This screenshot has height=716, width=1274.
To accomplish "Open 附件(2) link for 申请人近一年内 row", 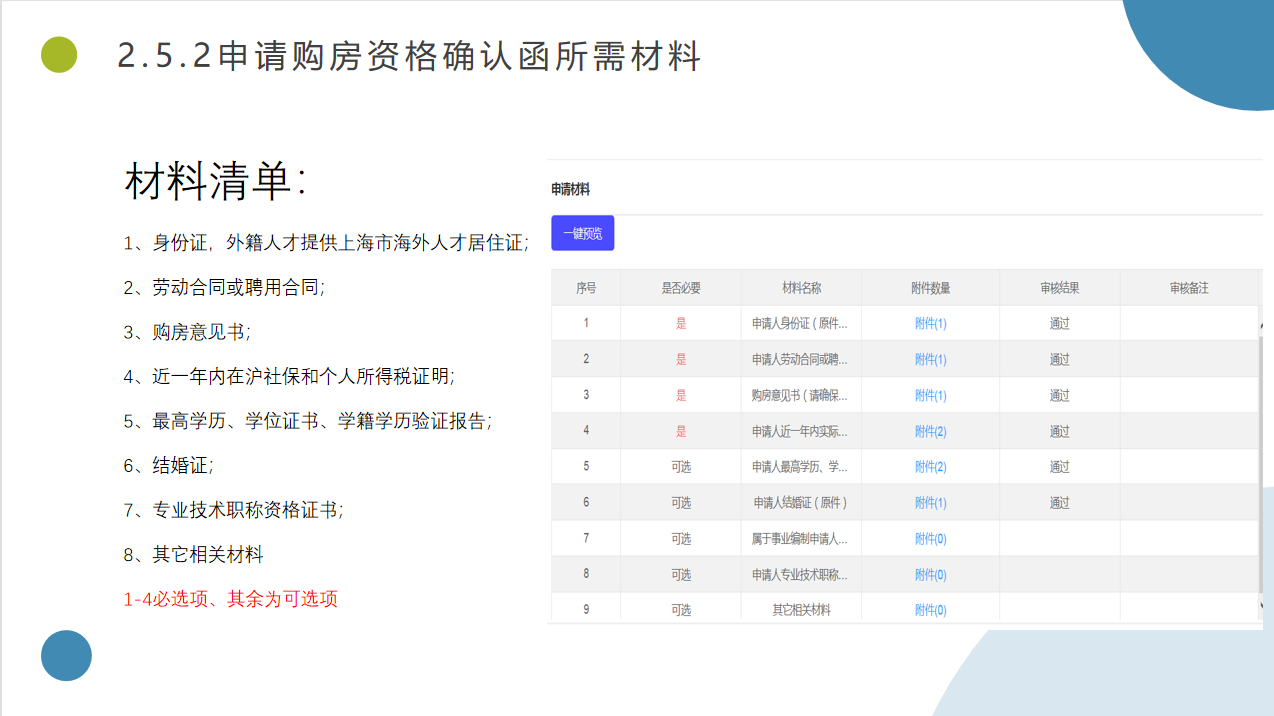I will click(930, 431).
